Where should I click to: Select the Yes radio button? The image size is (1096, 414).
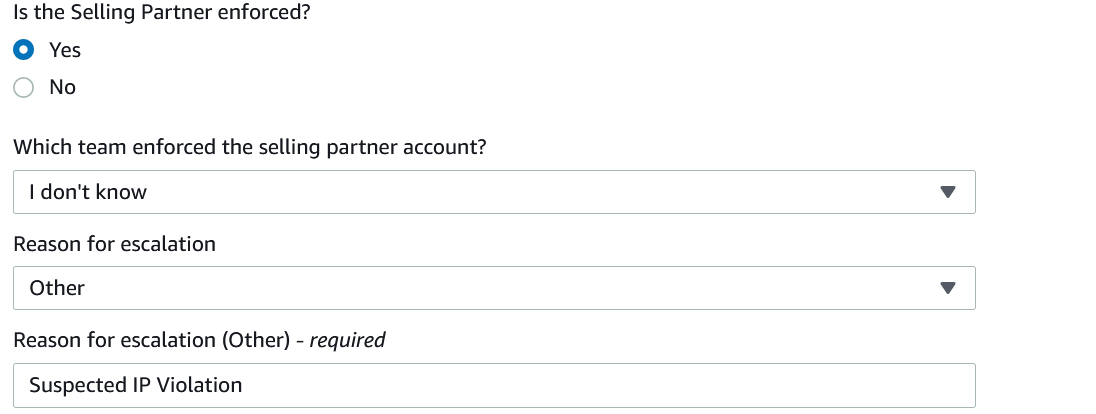pyautogui.click(x=24, y=49)
